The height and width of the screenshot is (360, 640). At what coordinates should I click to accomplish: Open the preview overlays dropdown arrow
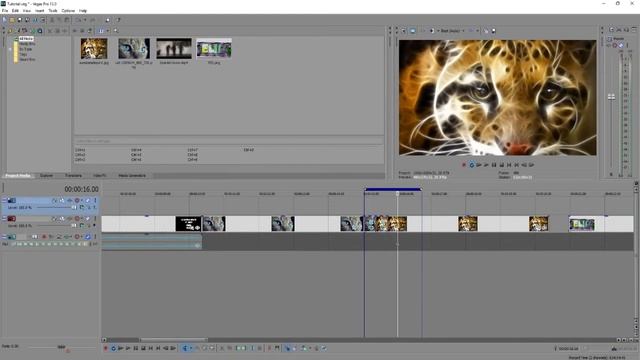(x=477, y=31)
